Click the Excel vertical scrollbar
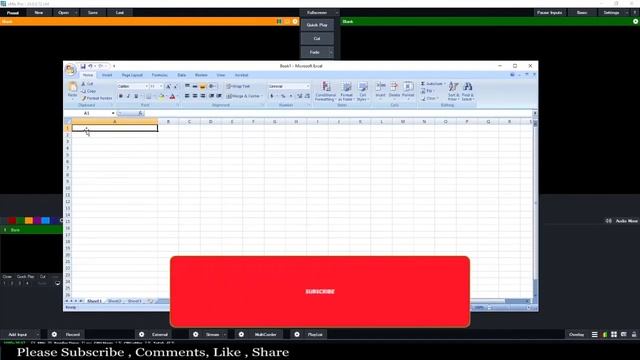Viewport: 640px width, 360px height. tap(535, 208)
